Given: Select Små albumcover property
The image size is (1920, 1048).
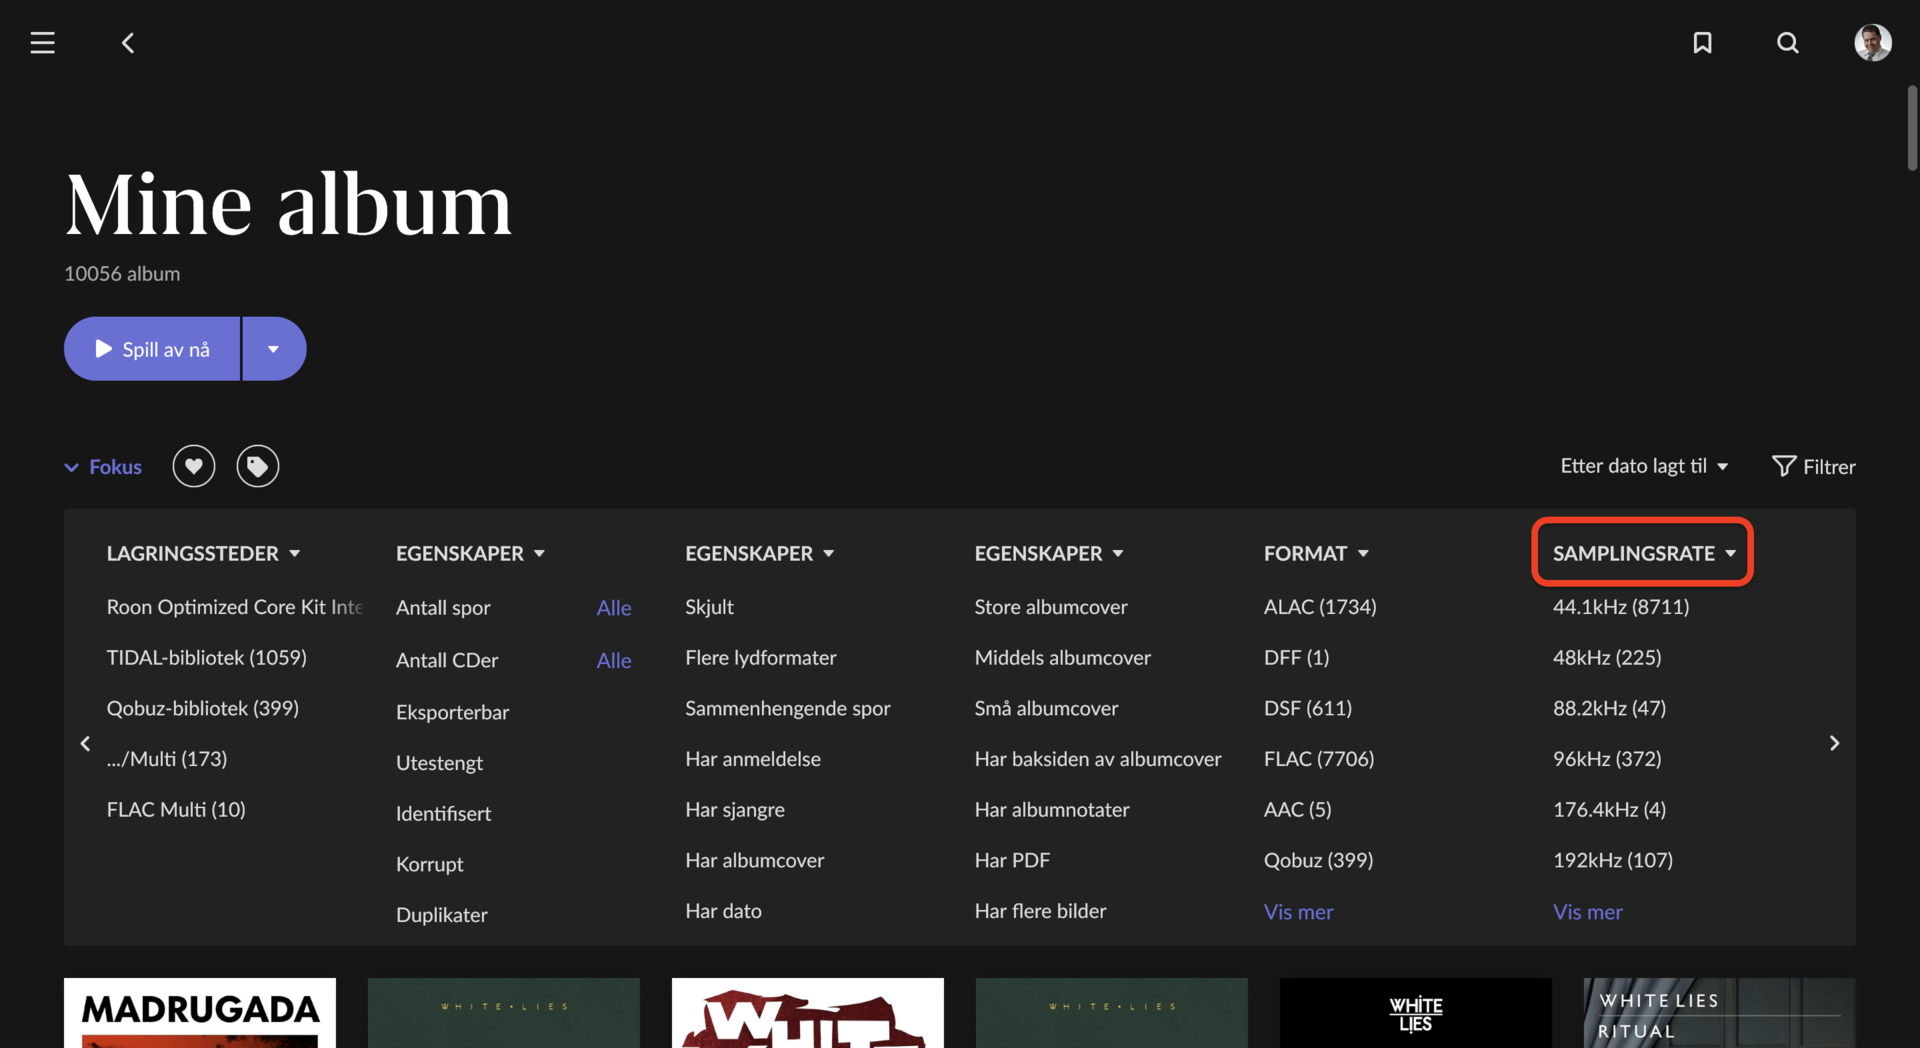Looking at the screenshot, I should pyautogui.click(x=1047, y=708).
